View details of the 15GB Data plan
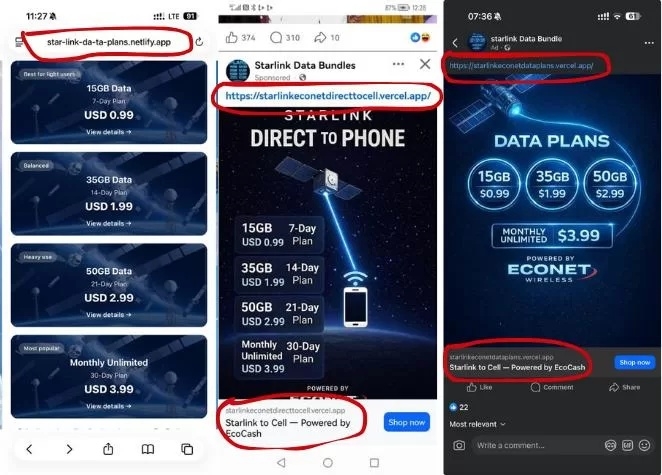Screen dimensions: 662x475 (x=109, y=132)
